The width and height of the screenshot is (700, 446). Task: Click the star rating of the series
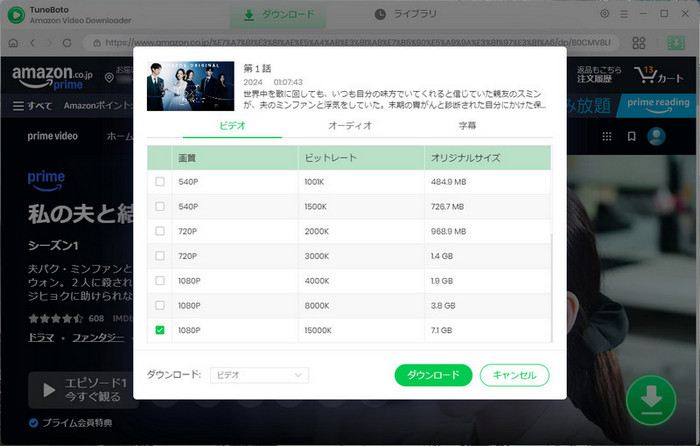pyautogui.click(x=56, y=318)
